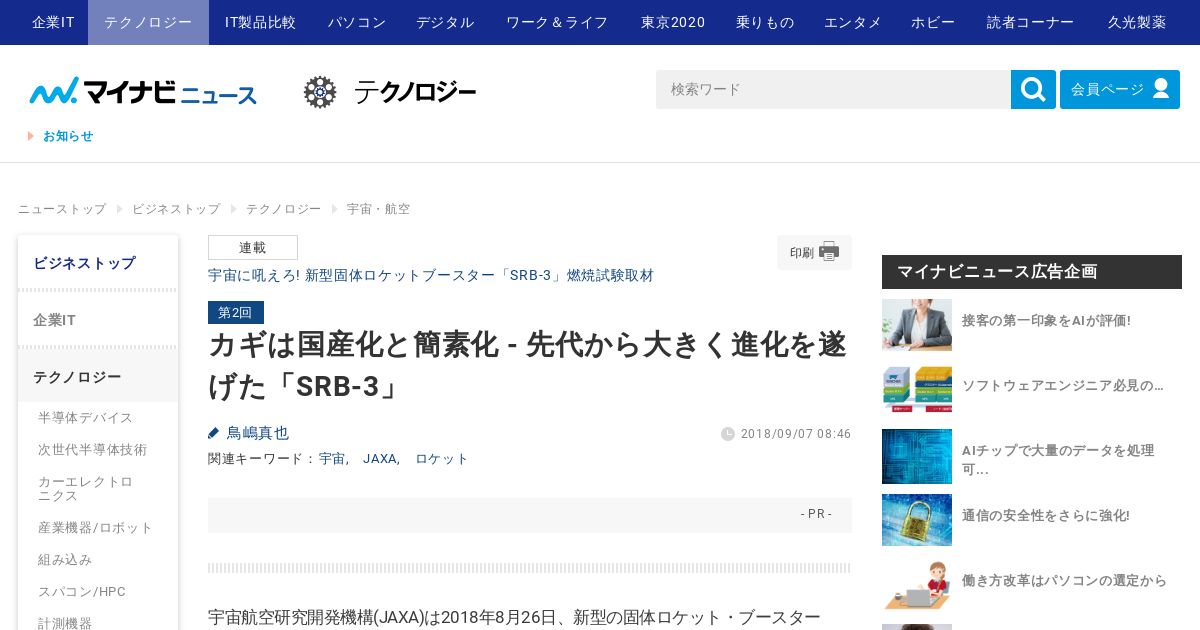This screenshot has width=1200, height=630.
Task: Open the AIチップ article thumbnail
Action: tap(917, 456)
